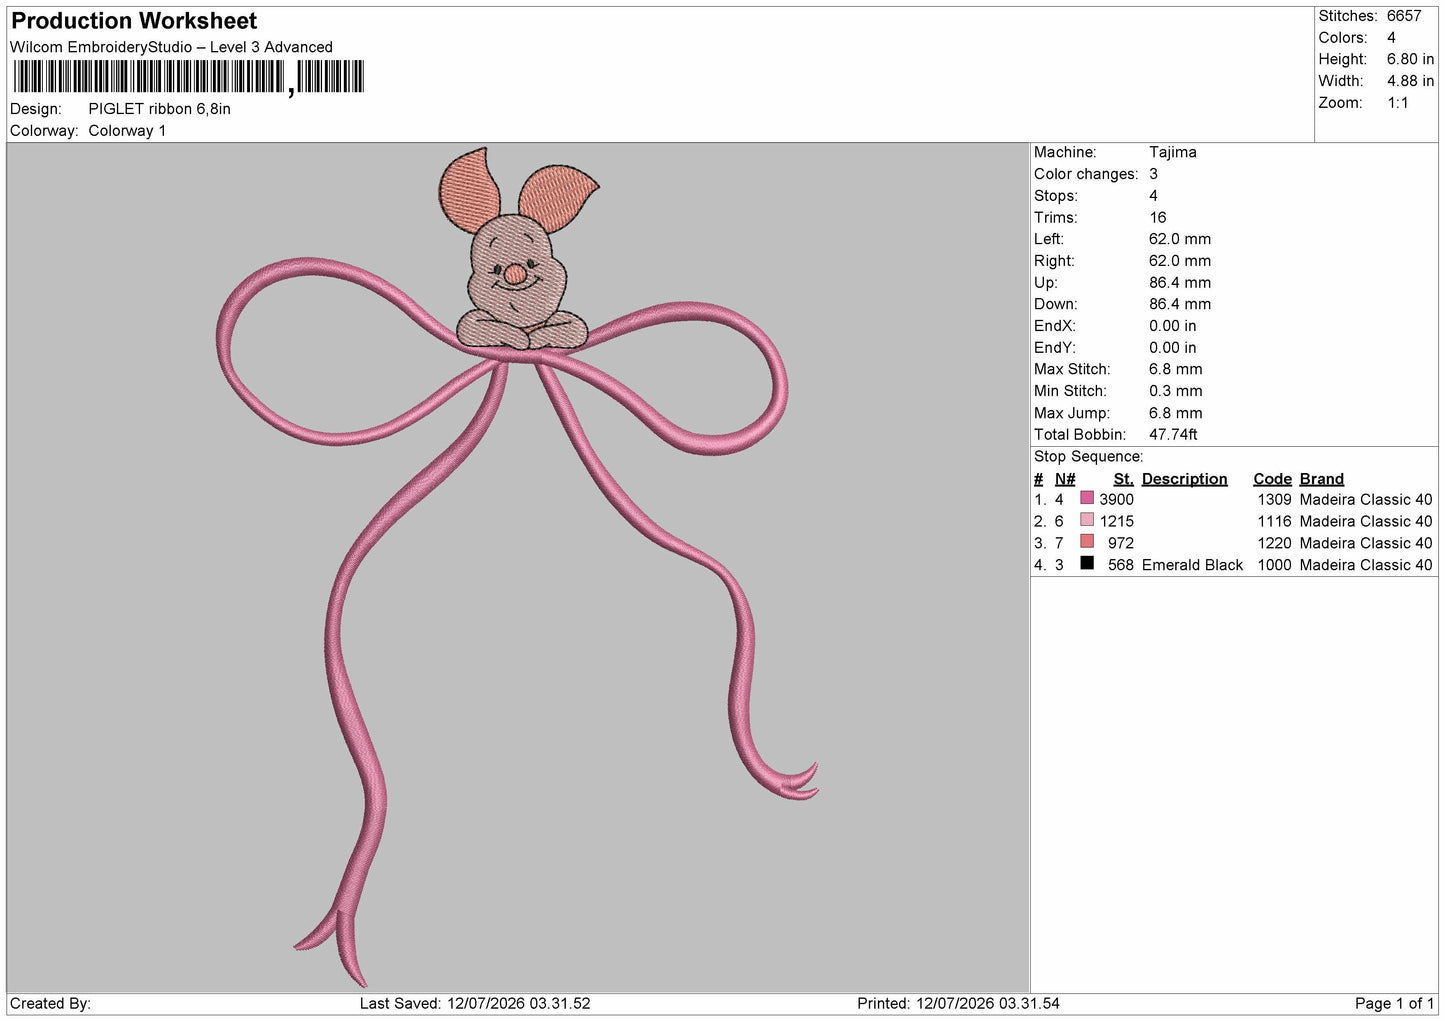Click thread code 1220
The height and width of the screenshot is (1021, 1445).
point(1274,544)
